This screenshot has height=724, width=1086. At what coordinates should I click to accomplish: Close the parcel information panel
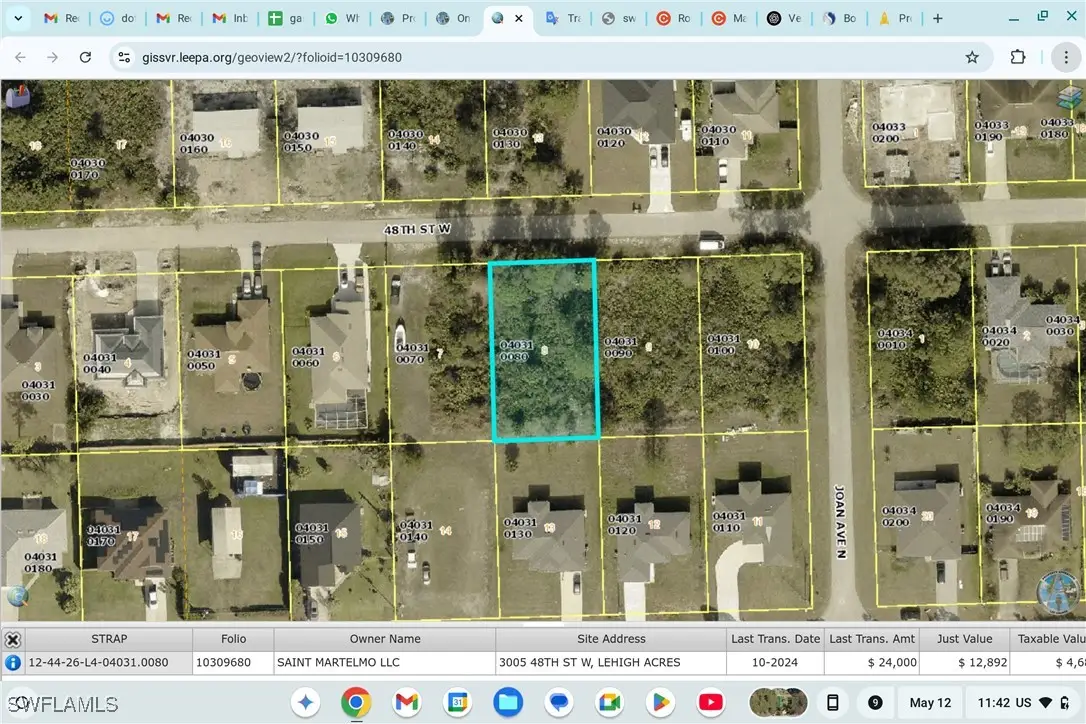(x=12, y=639)
